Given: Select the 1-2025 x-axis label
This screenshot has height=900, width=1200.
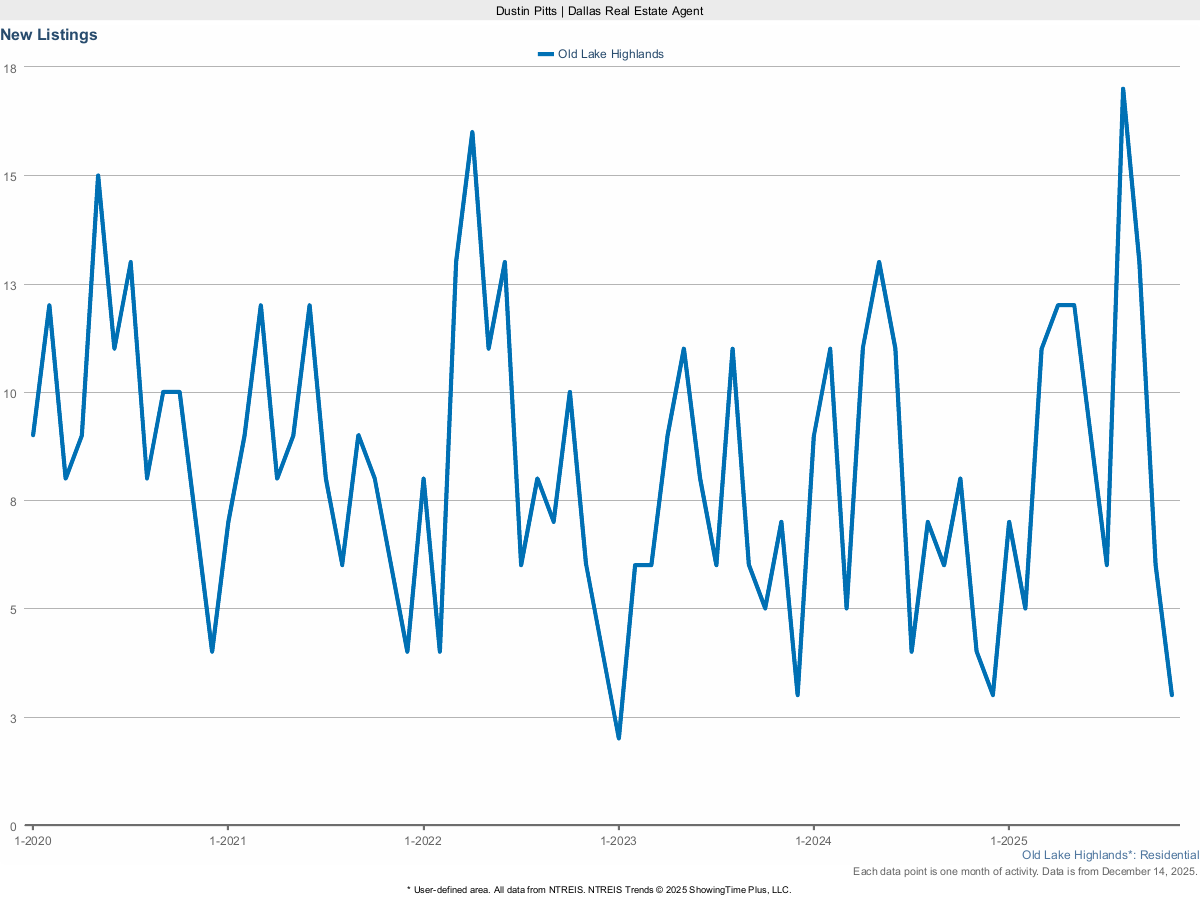Looking at the screenshot, I should (1008, 841).
